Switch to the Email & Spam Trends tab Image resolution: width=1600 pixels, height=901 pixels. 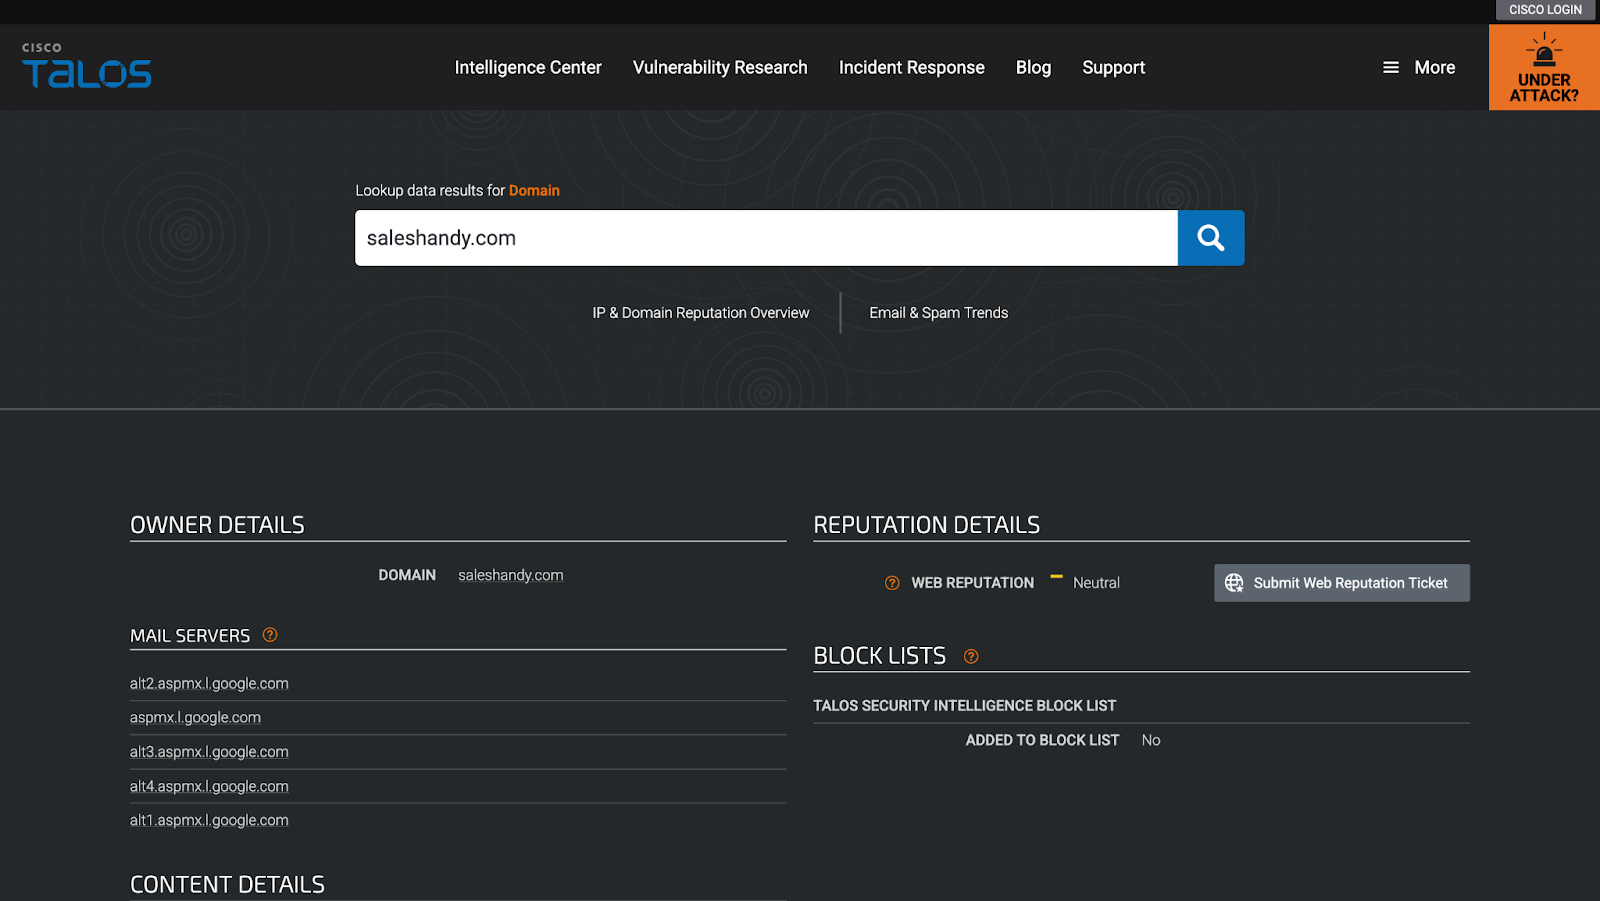pos(938,312)
